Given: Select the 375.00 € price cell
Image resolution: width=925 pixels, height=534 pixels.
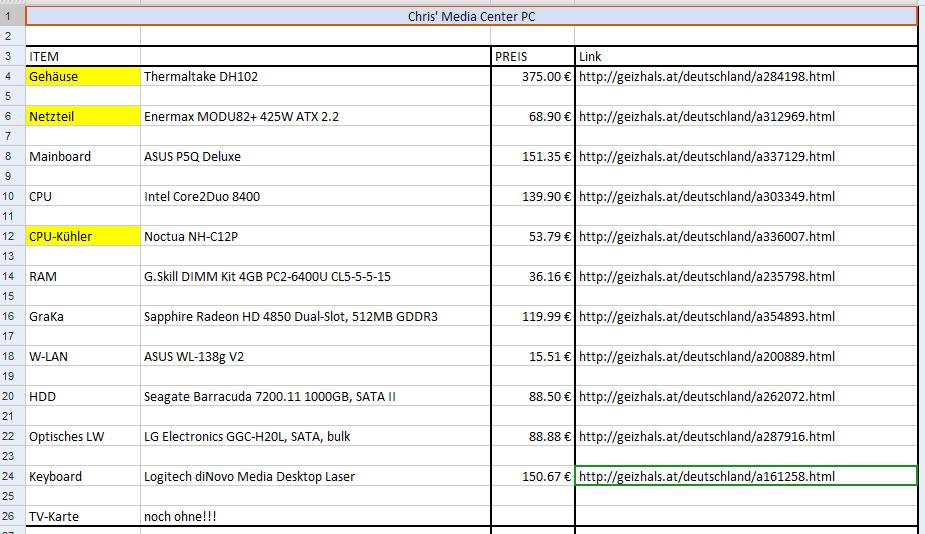Looking at the screenshot, I should pyautogui.click(x=533, y=77).
